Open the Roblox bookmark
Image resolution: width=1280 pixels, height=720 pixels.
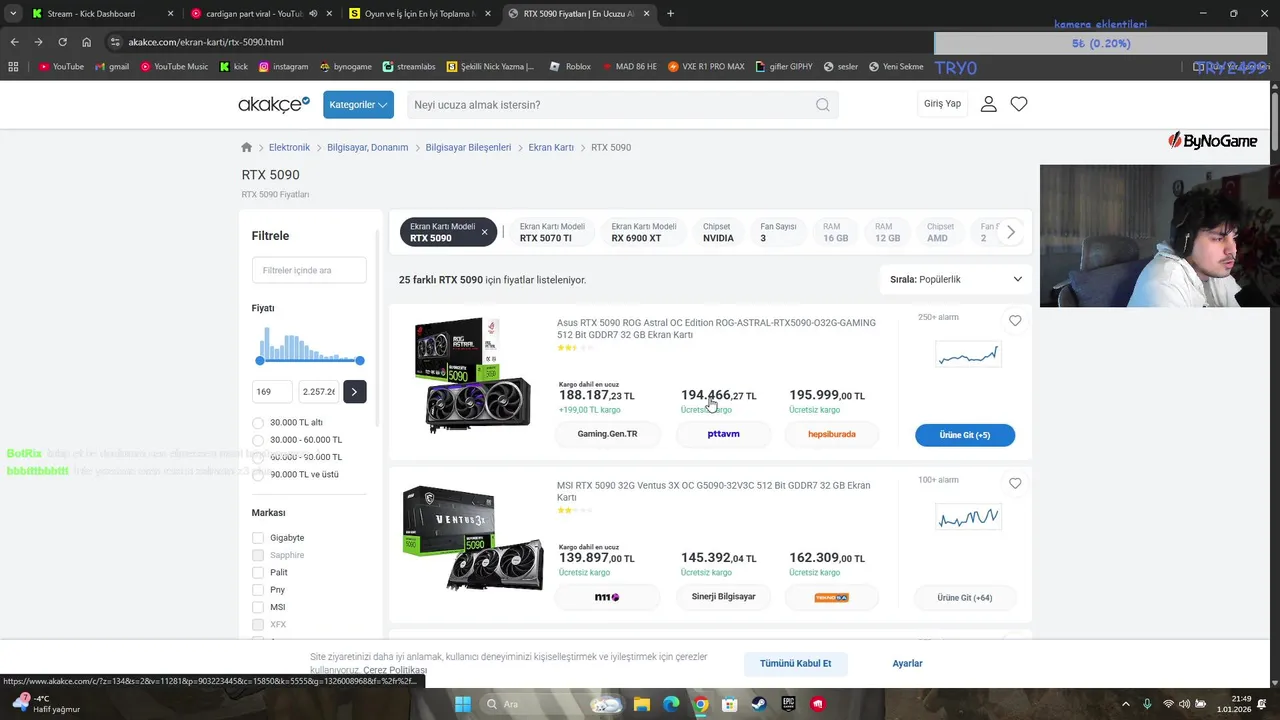point(569,67)
